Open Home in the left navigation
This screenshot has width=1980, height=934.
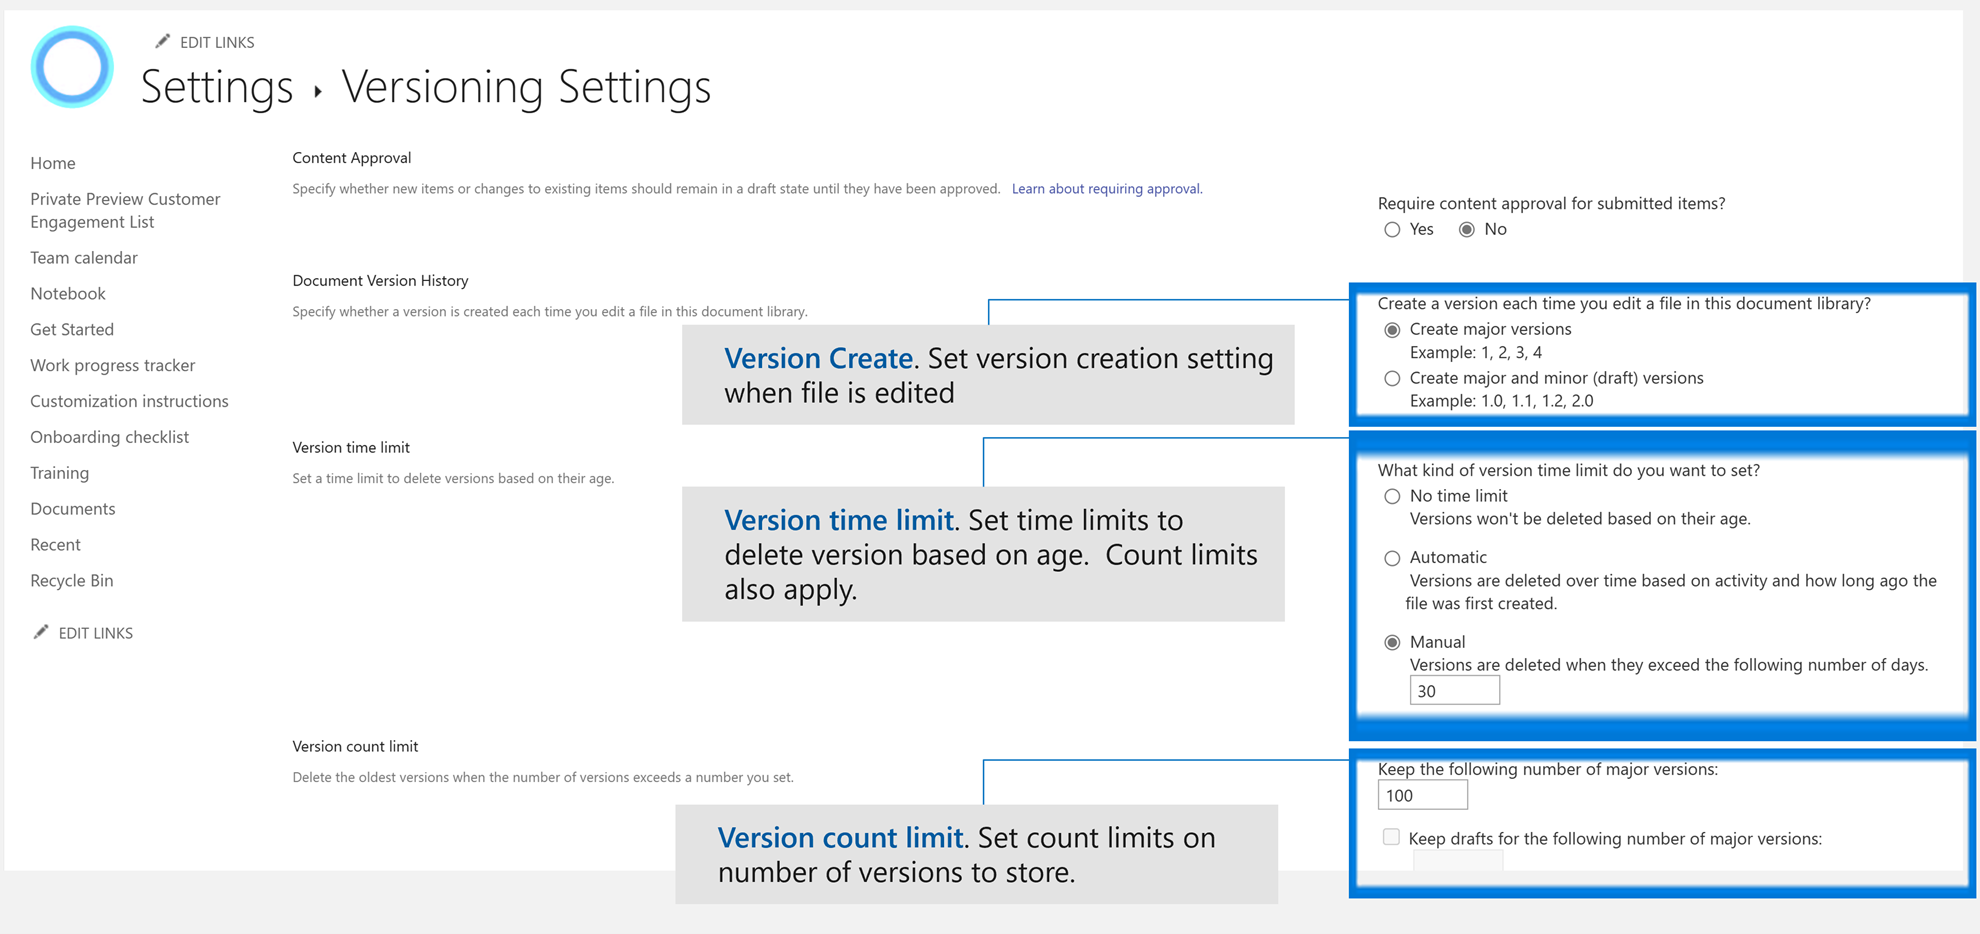coord(53,163)
